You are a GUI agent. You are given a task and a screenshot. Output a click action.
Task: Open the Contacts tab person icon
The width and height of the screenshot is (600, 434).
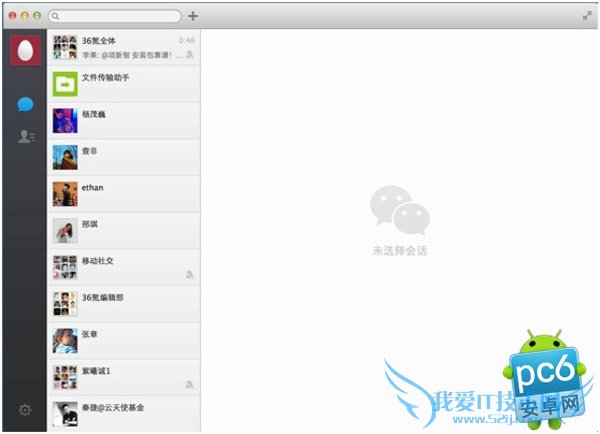tap(26, 137)
